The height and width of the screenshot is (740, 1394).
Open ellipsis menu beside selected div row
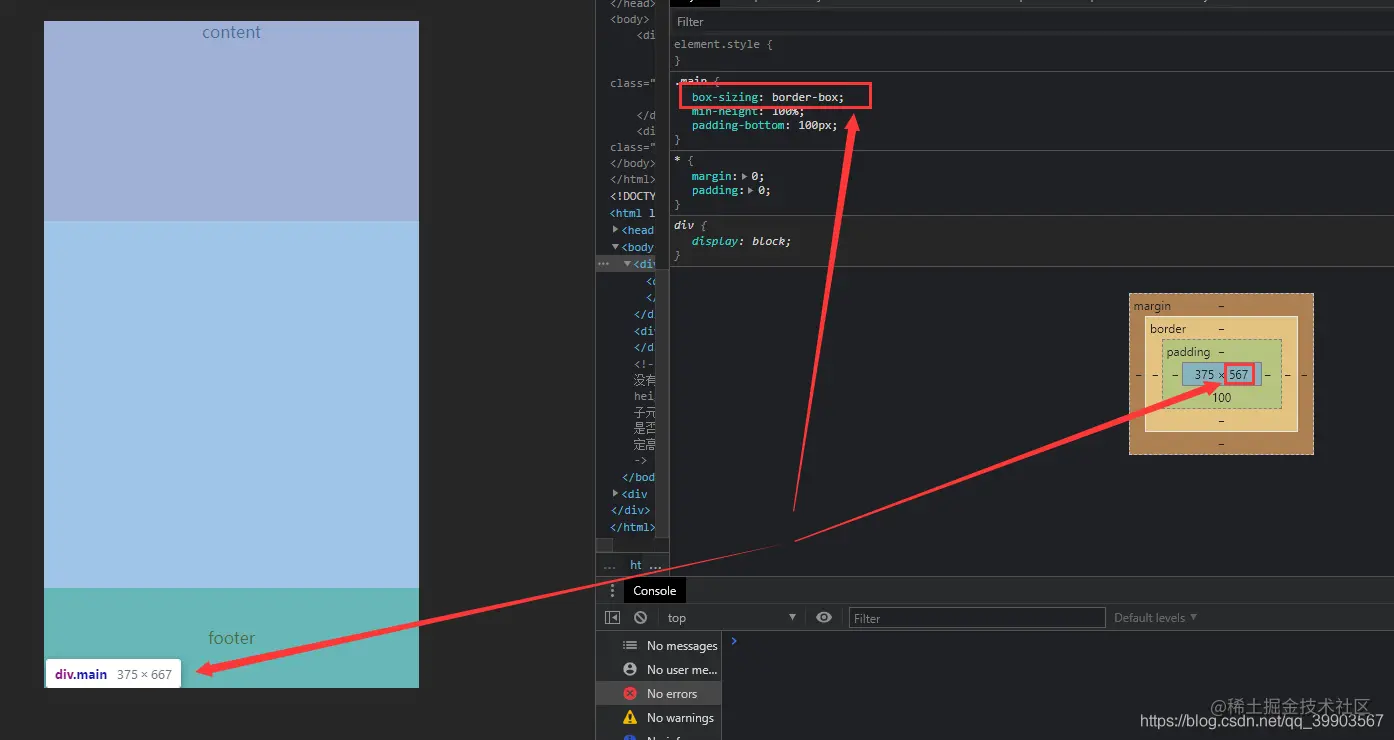(603, 264)
